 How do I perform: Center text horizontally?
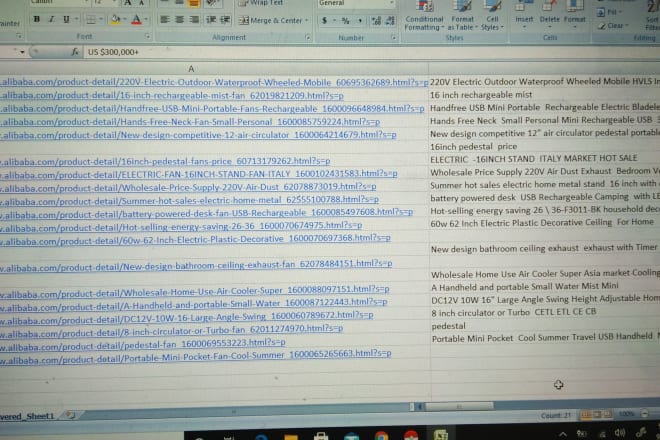pyautogui.click(x=179, y=20)
